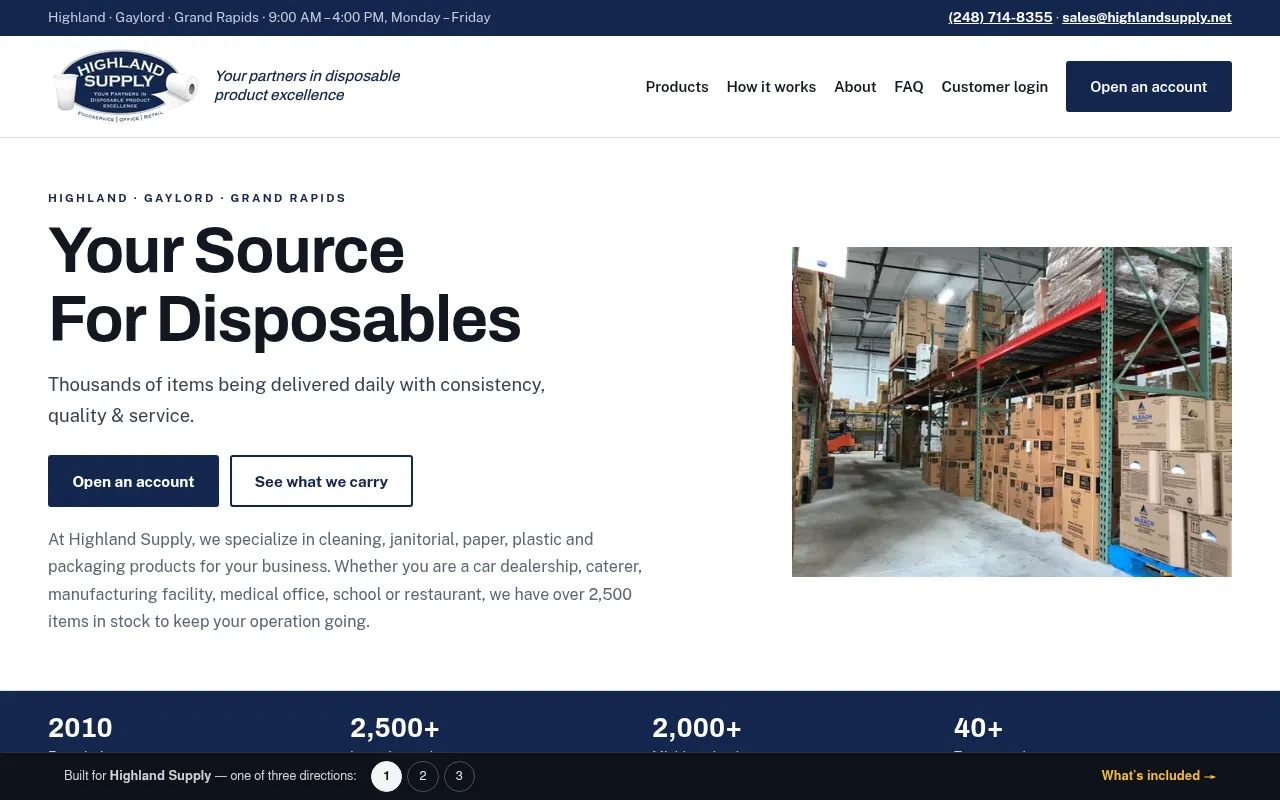Click 'Thousands of items being delivered daily' subheading

point(297,400)
